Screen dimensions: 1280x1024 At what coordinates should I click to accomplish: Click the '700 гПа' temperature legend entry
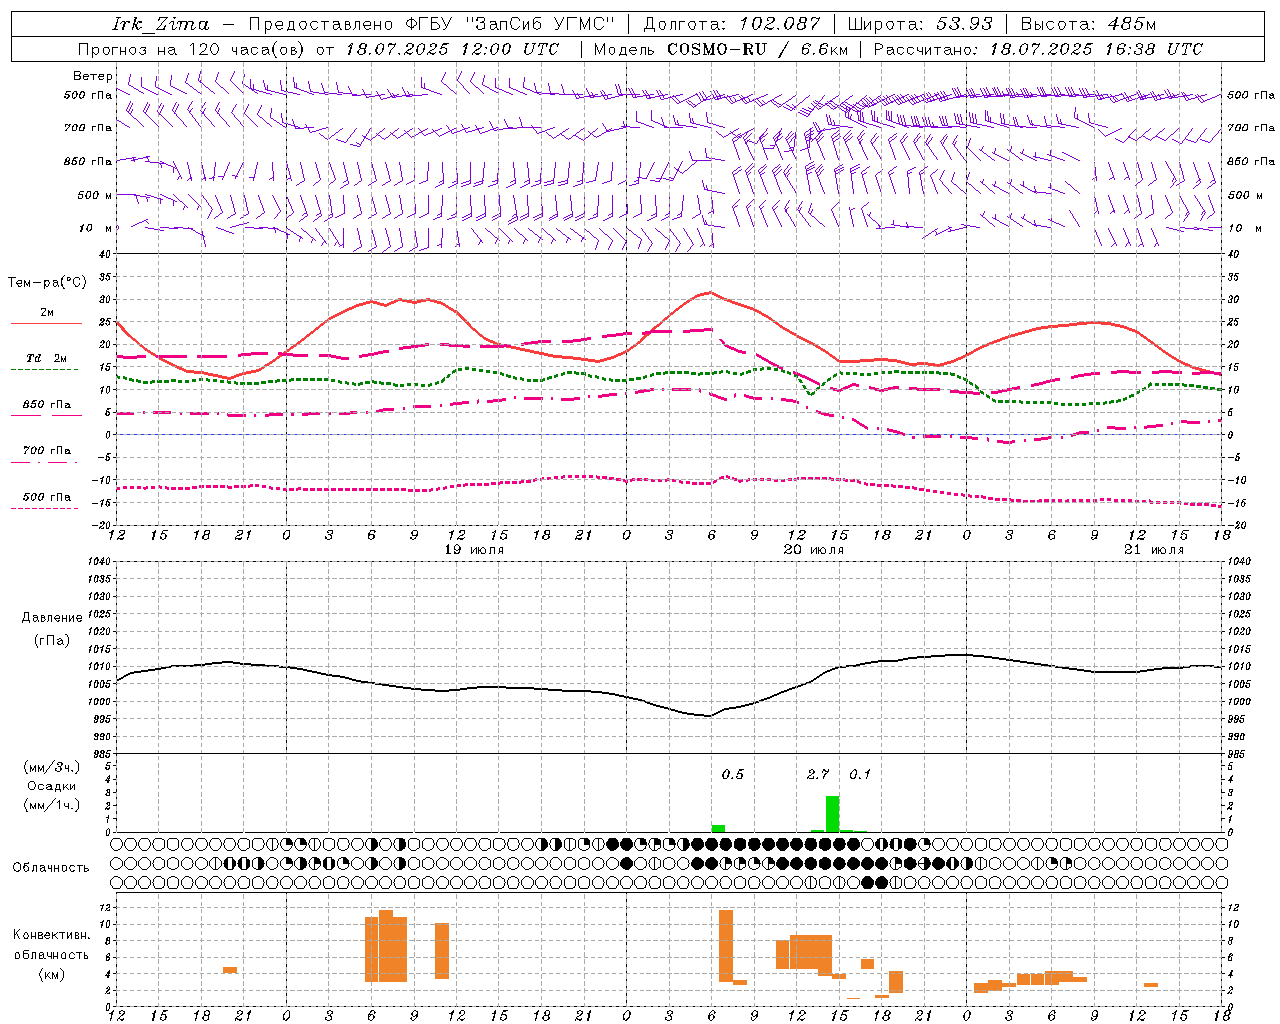47,451
